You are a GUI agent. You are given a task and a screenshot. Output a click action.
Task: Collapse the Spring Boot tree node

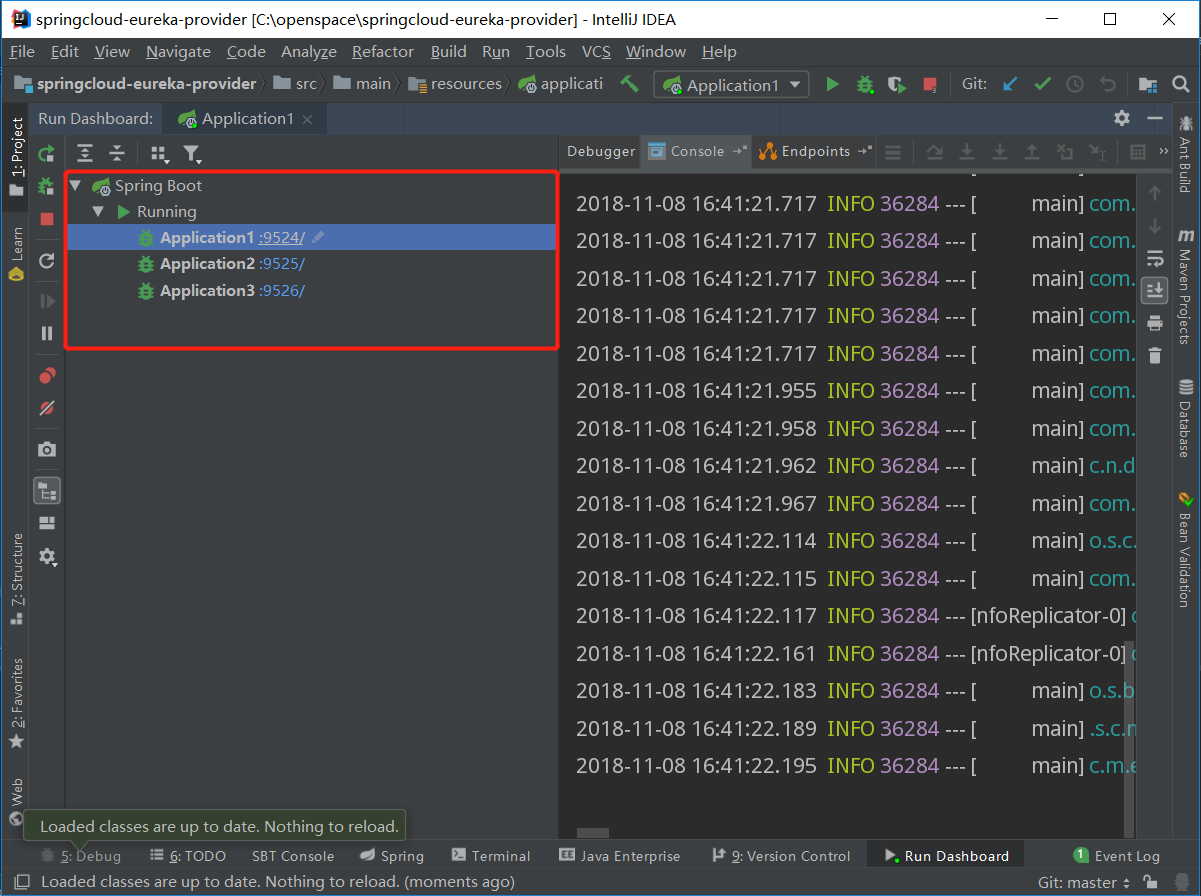75,185
